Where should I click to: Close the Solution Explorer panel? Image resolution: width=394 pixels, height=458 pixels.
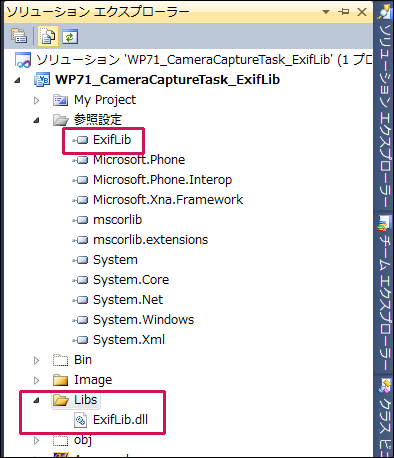[362, 12]
